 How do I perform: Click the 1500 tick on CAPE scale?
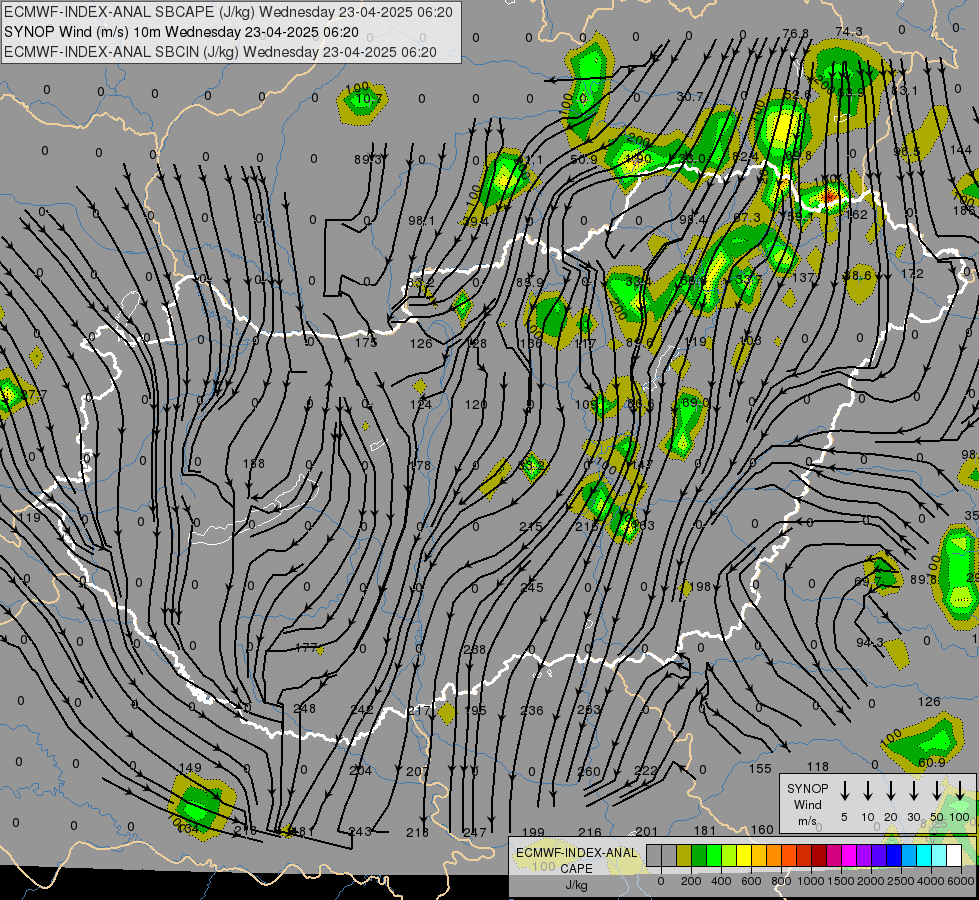coord(841,881)
